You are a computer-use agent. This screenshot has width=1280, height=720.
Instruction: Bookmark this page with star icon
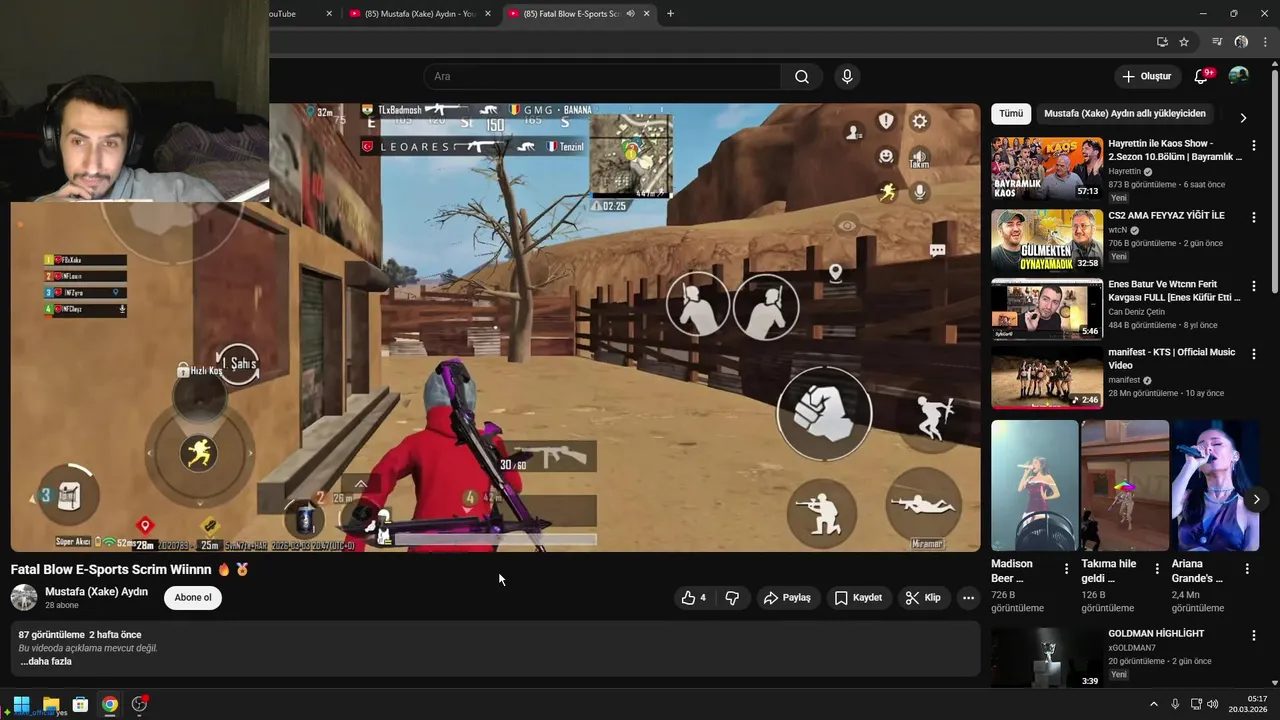coord(1184,42)
